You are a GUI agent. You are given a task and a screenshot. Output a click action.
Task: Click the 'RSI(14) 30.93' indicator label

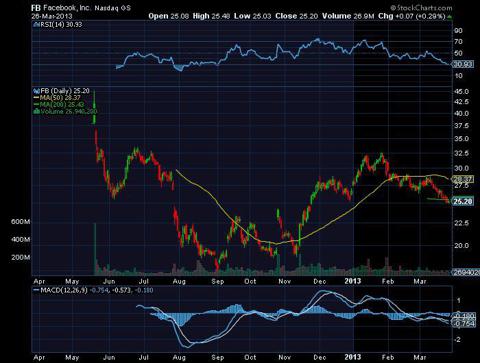61,25
